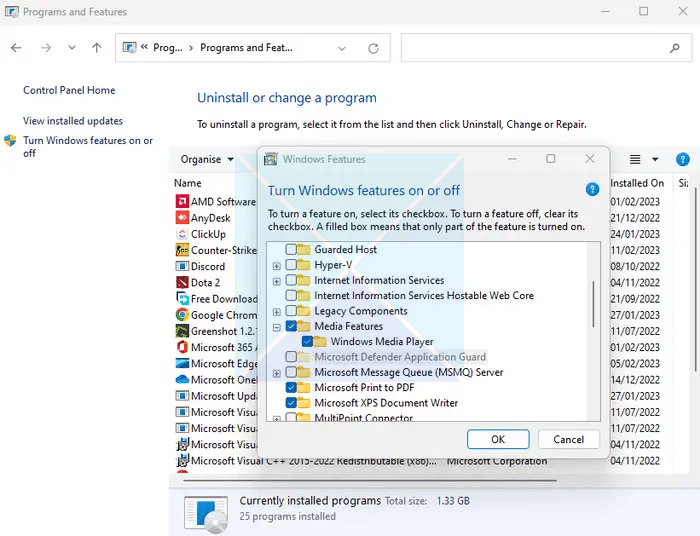Go up one level with up arrow
The width and height of the screenshot is (700, 536).
[96, 48]
